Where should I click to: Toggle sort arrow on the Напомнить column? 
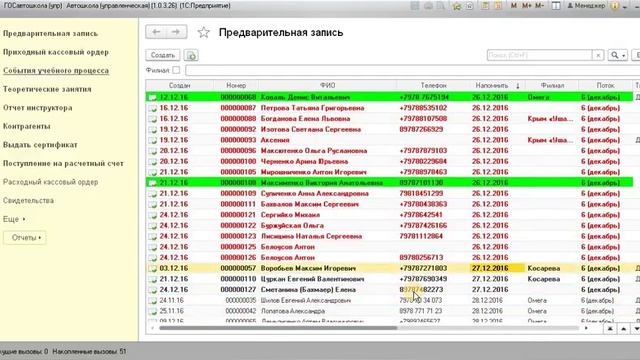518,86
